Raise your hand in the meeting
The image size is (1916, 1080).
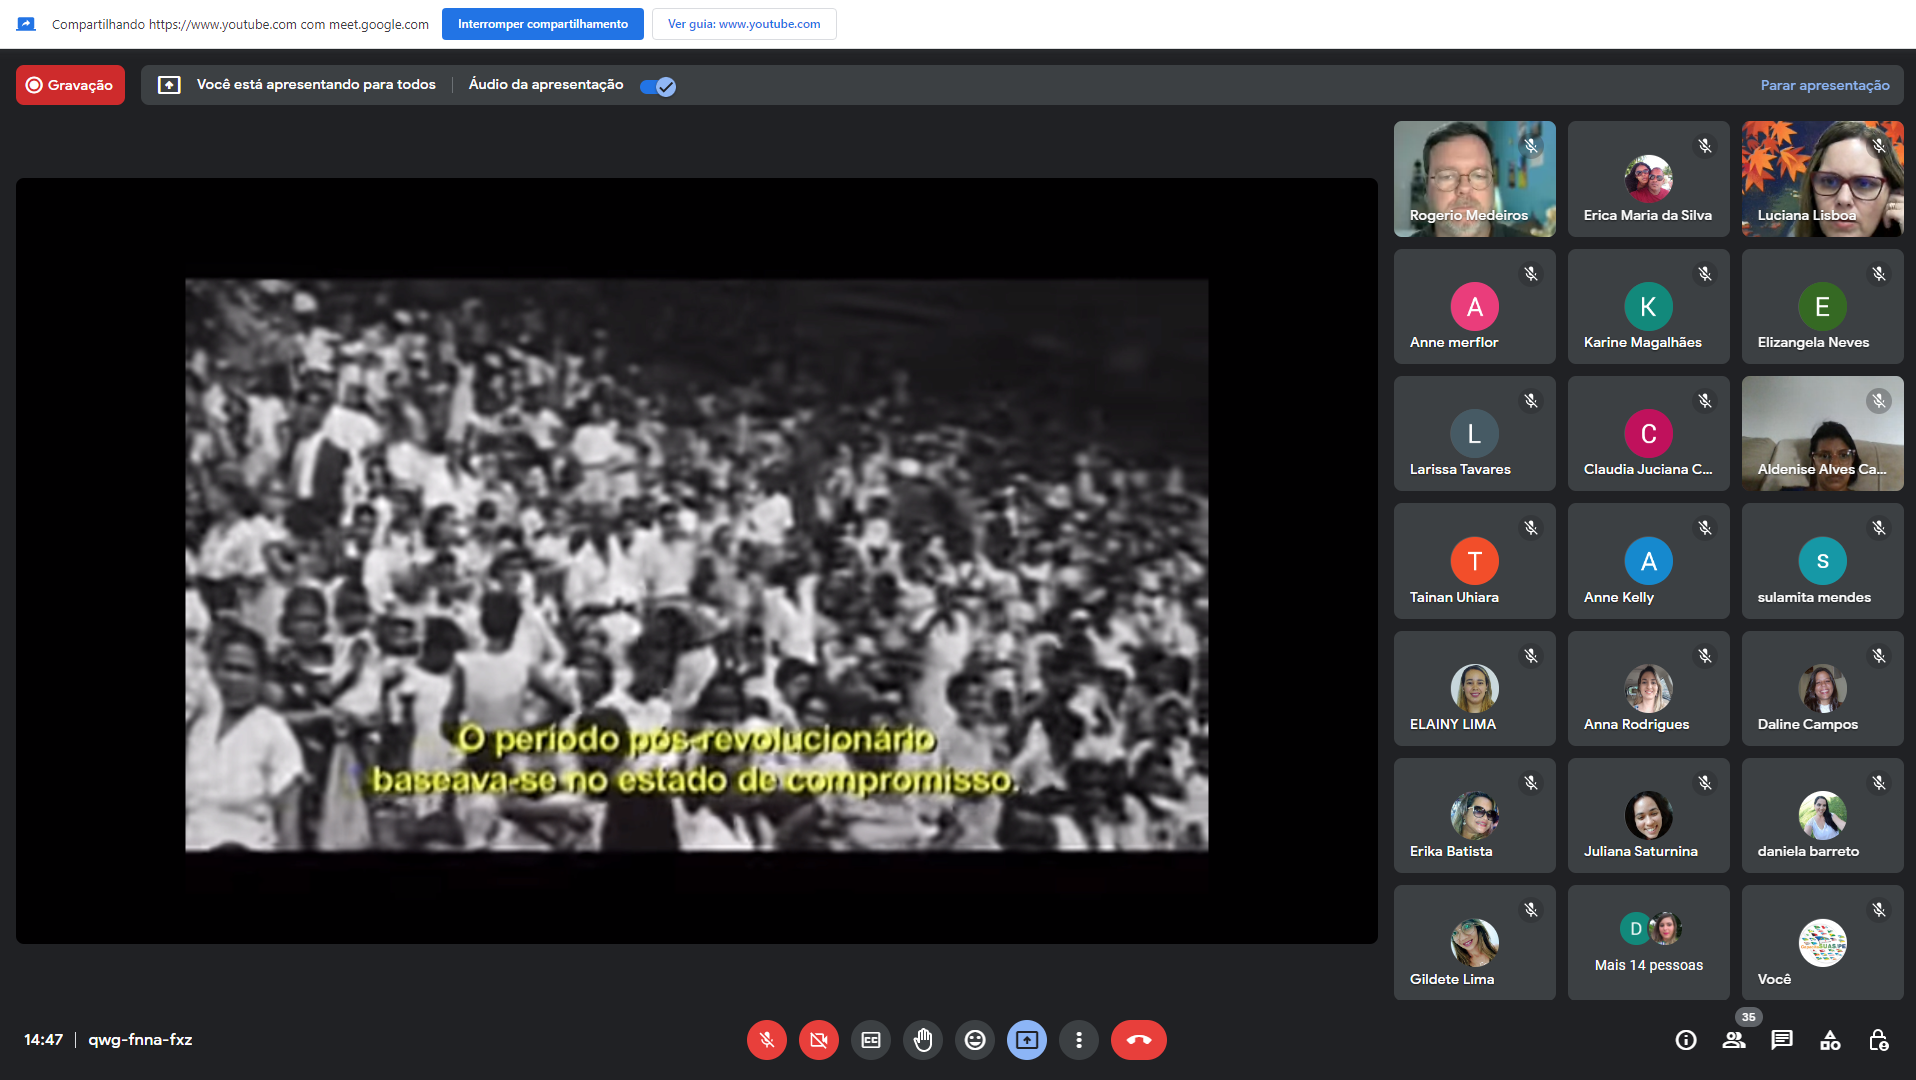pos(922,1040)
